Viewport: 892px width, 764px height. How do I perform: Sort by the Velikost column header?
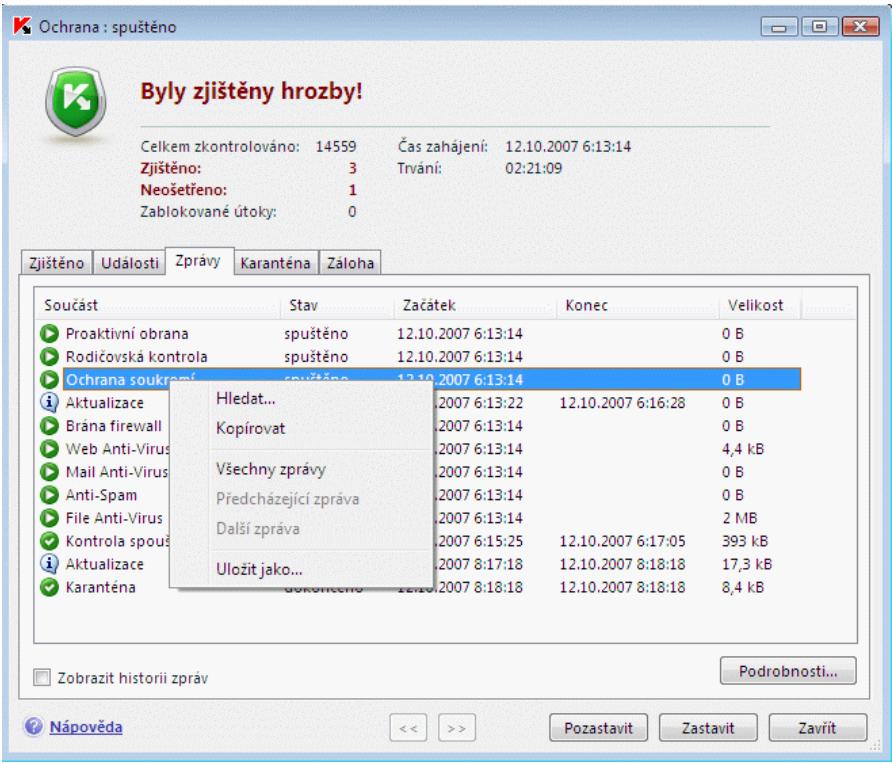pyautogui.click(x=761, y=305)
